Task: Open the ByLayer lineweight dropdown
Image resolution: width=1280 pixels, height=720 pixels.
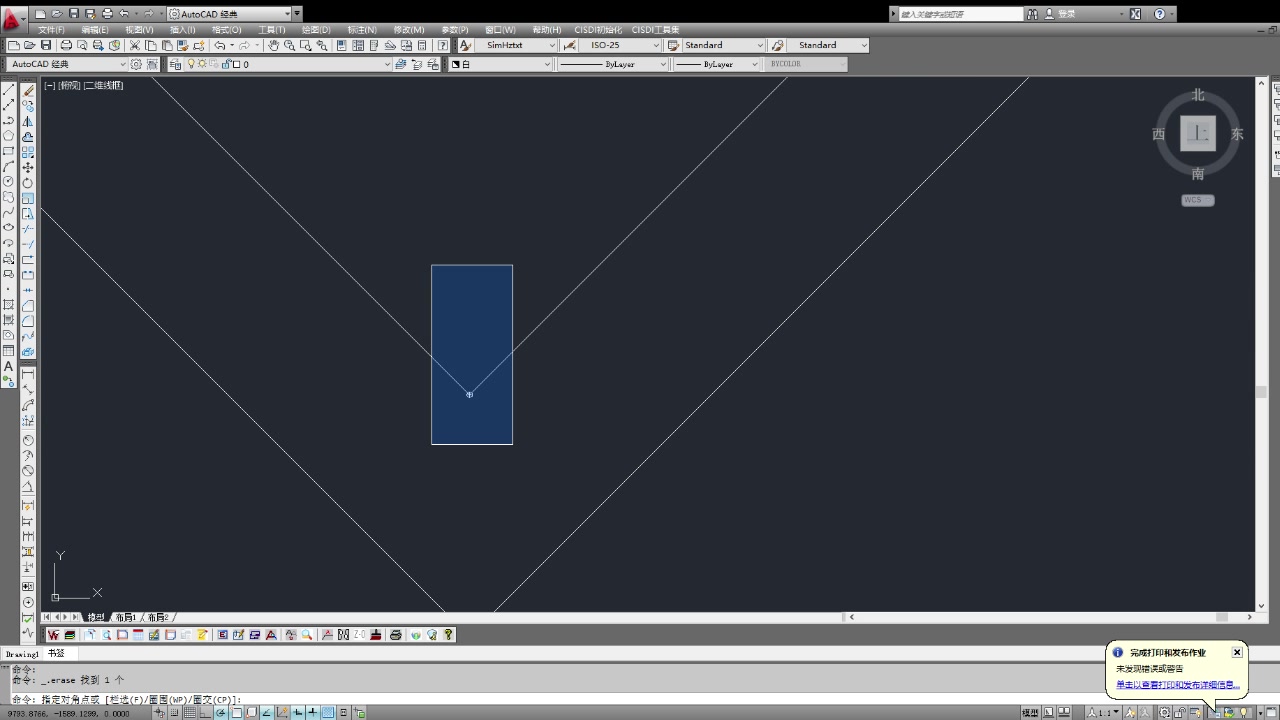Action: (x=716, y=64)
